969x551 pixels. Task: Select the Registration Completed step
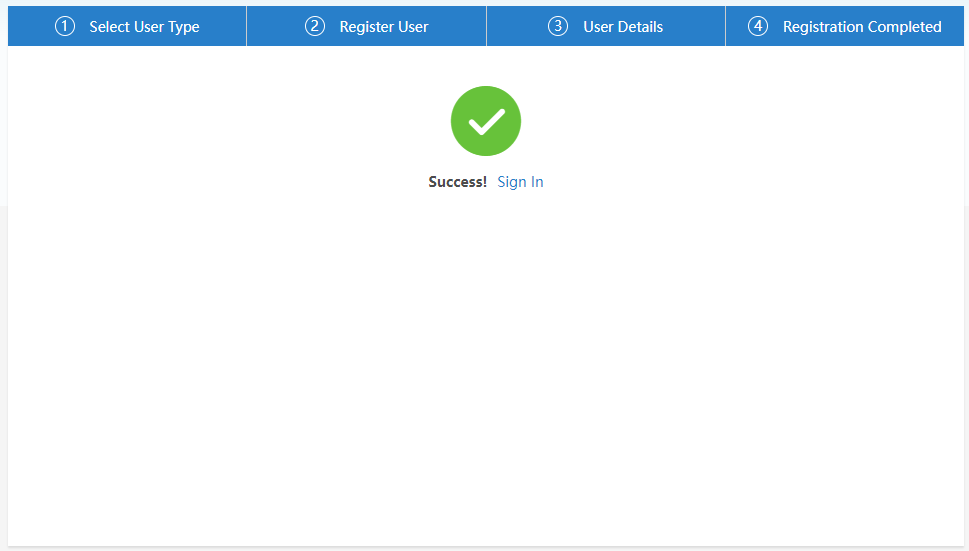click(845, 27)
